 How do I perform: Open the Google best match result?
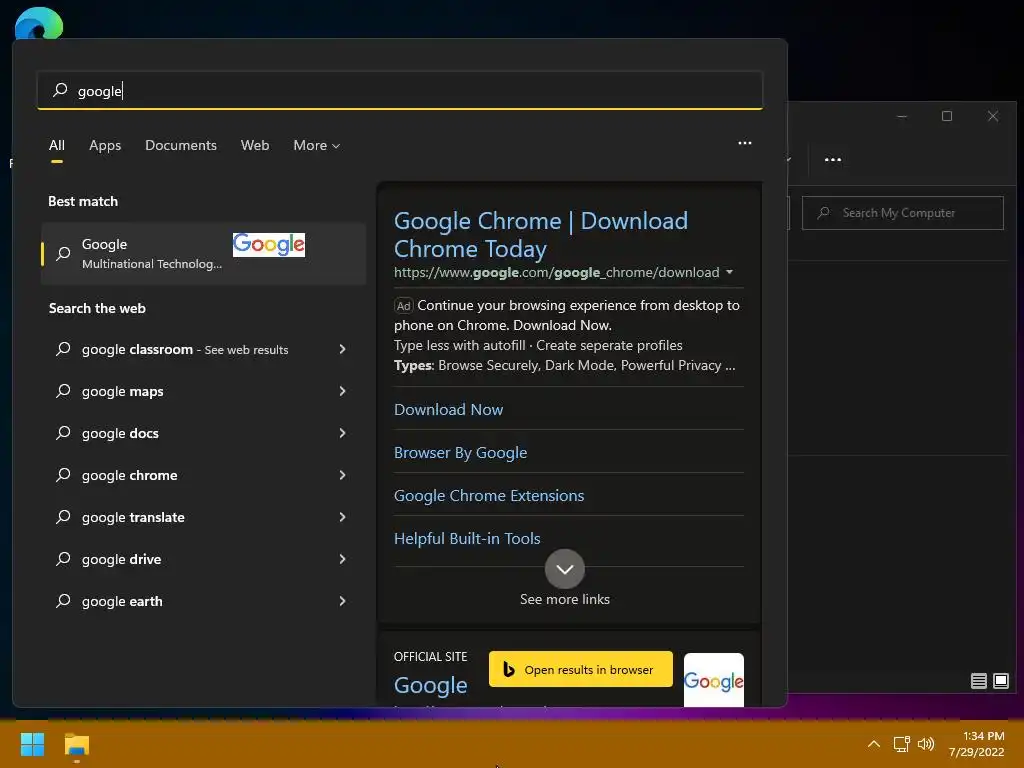tap(203, 253)
